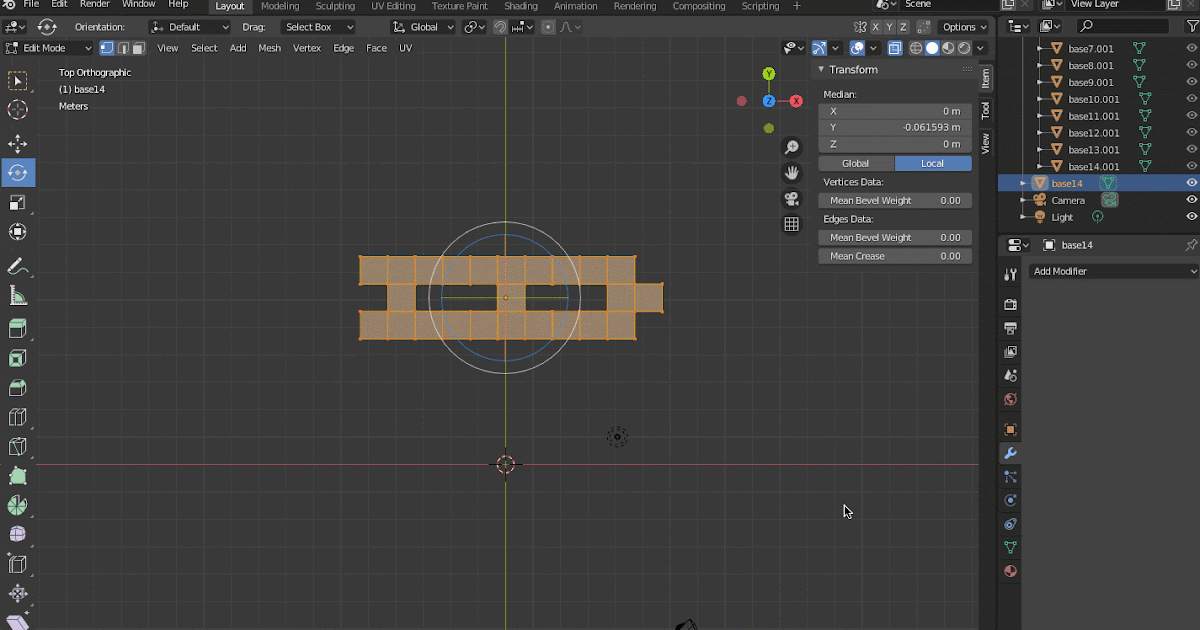Toggle visibility of Camera in outliner
The height and width of the screenshot is (630, 1200).
(1191, 200)
